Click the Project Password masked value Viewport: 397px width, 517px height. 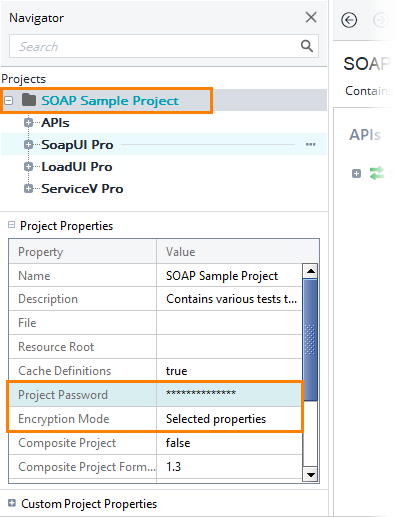click(x=201, y=394)
